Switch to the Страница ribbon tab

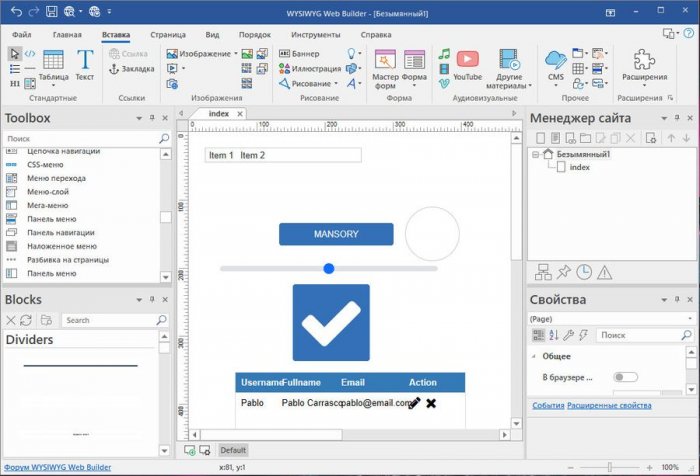(167, 34)
